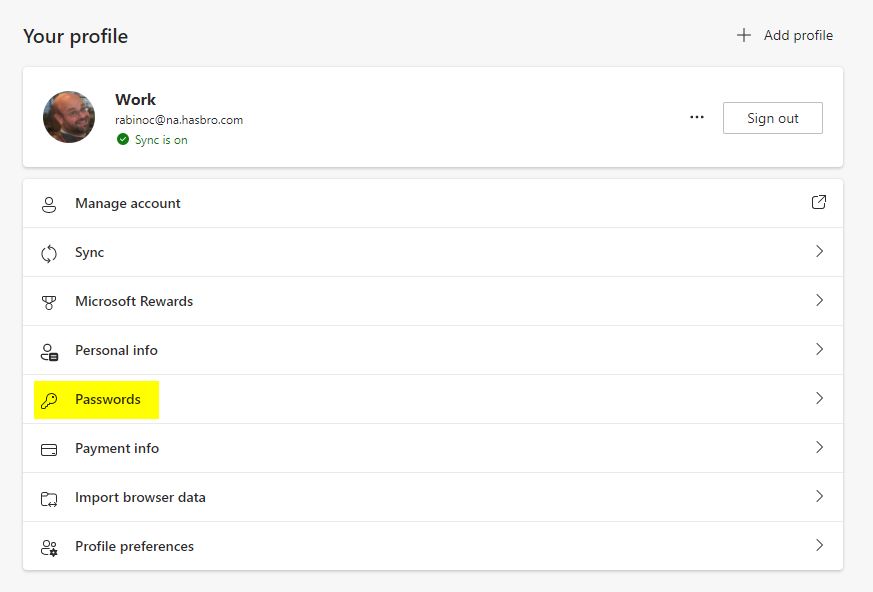Expand the Sync settings chevron
The image size is (873, 592).
tap(819, 252)
